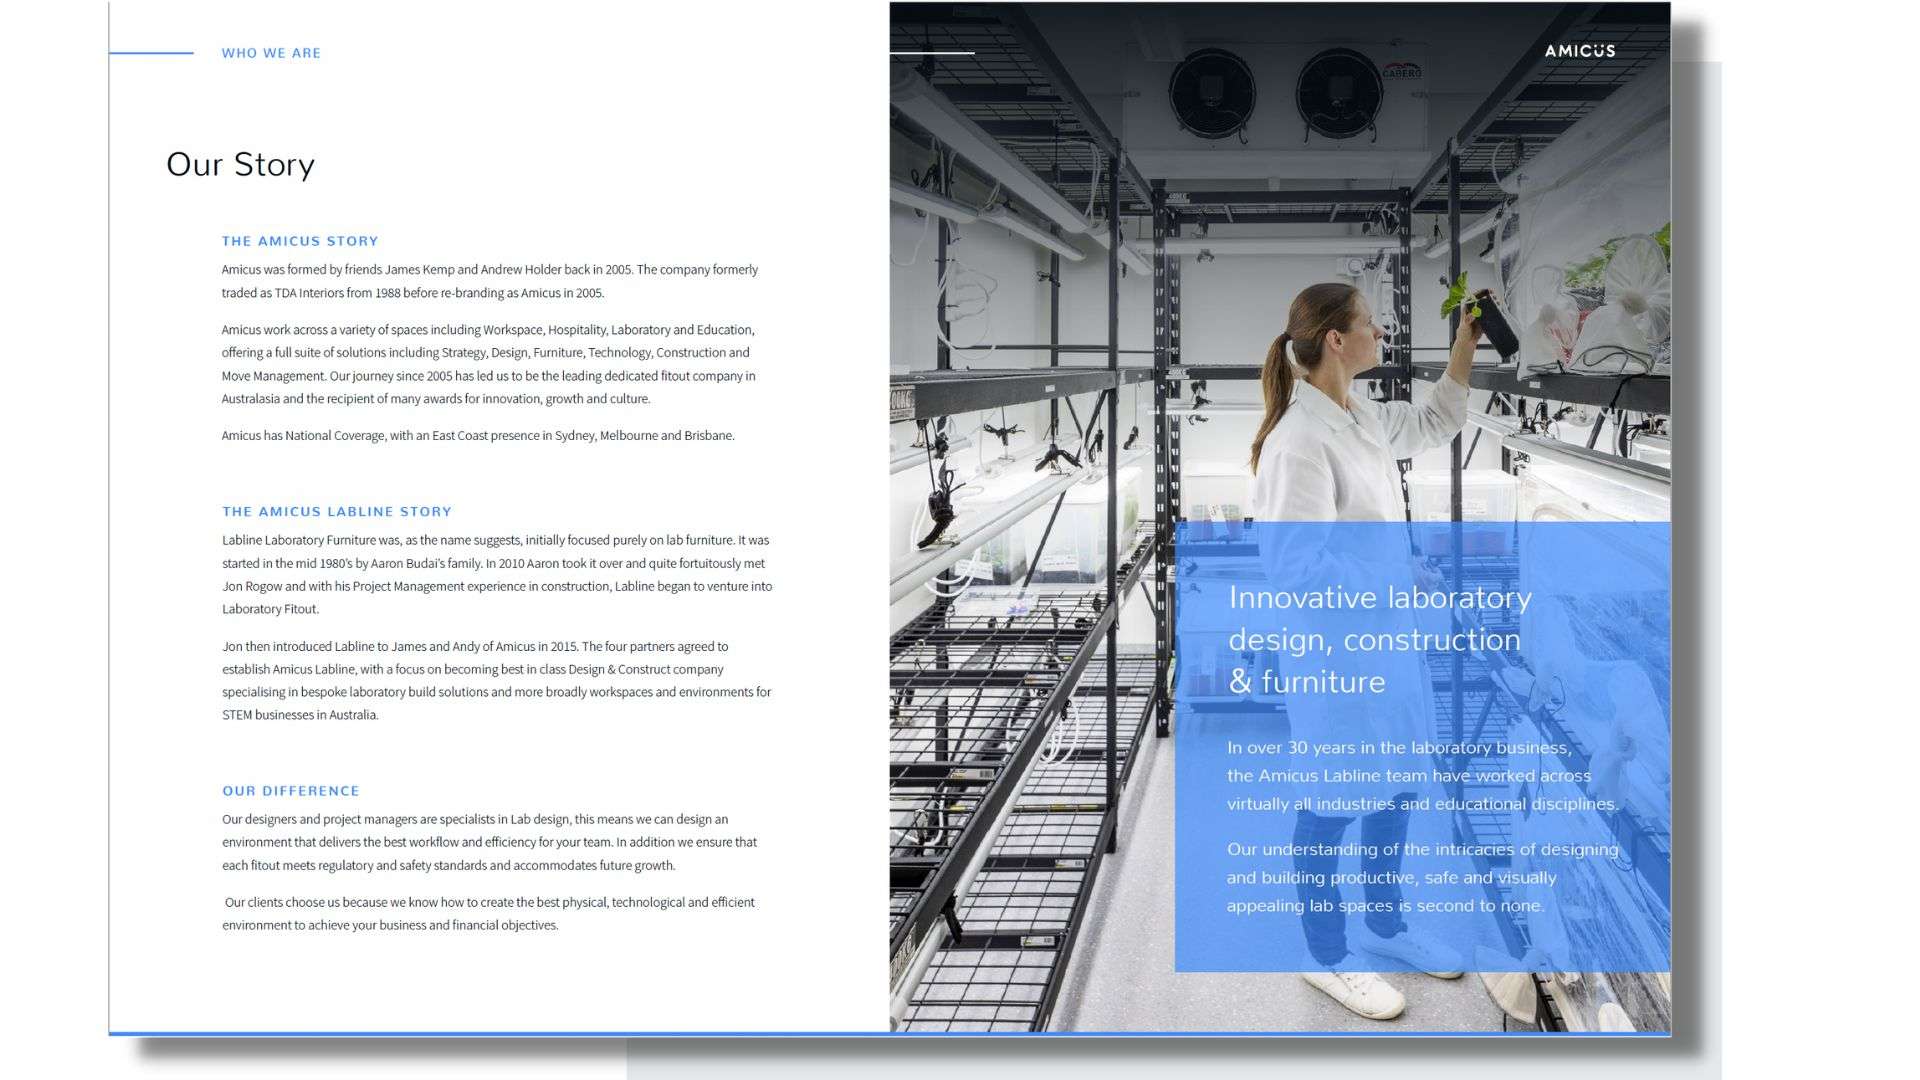Select 'THE AMICUS STORY' heading
Image resolution: width=1920 pixels, height=1080 pixels.
click(x=300, y=241)
